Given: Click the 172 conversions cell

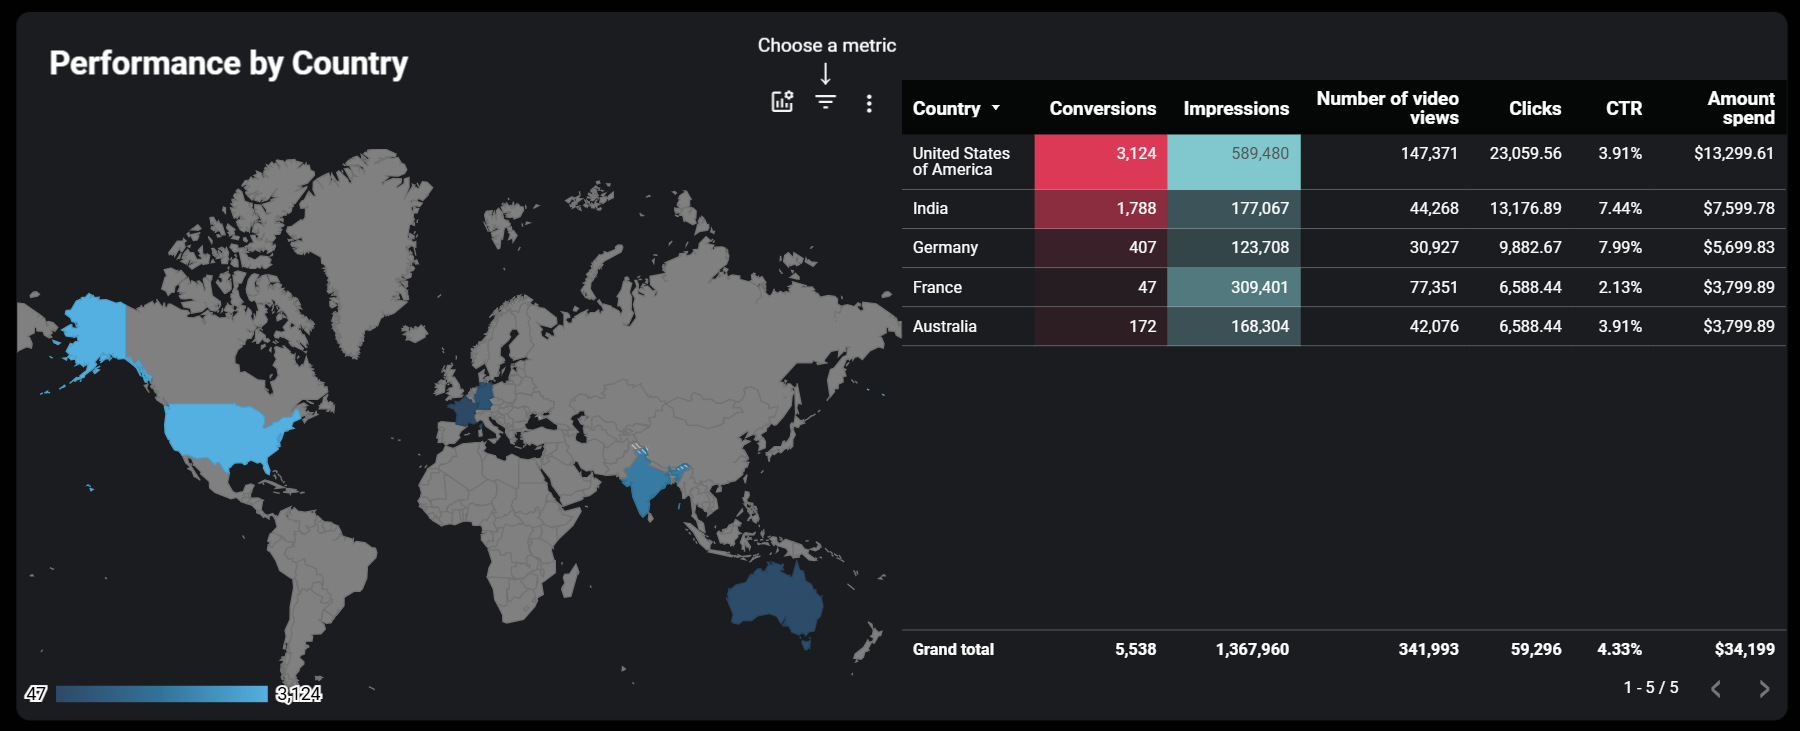Looking at the screenshot, I should coord(1101,326).
